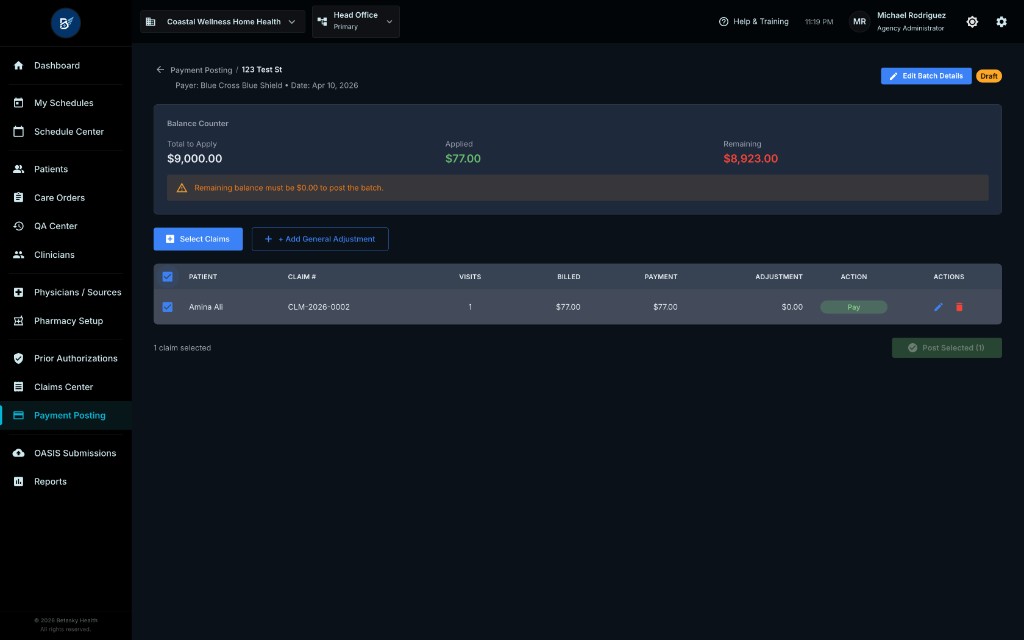Viewport: 1024px width, 640px height.
Task: Click agency building icon in header
Action: tap(150, 22)
